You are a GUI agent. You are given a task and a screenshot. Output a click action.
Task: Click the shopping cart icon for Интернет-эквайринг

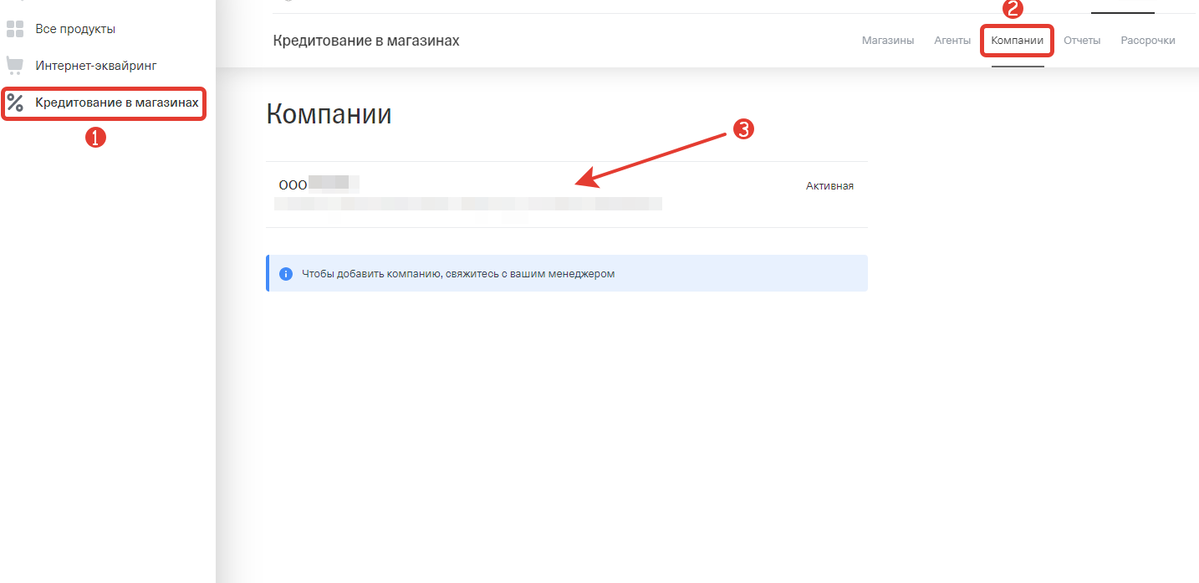pos(15,66)
